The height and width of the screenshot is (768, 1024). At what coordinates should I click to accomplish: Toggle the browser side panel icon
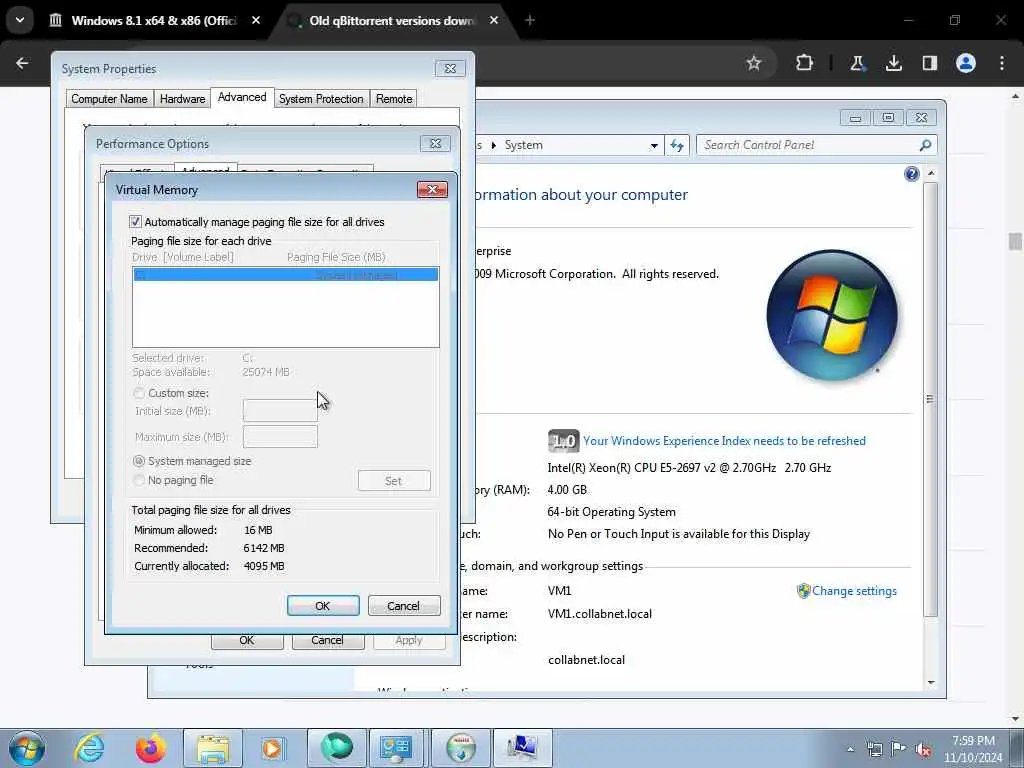tap(930, 63)
